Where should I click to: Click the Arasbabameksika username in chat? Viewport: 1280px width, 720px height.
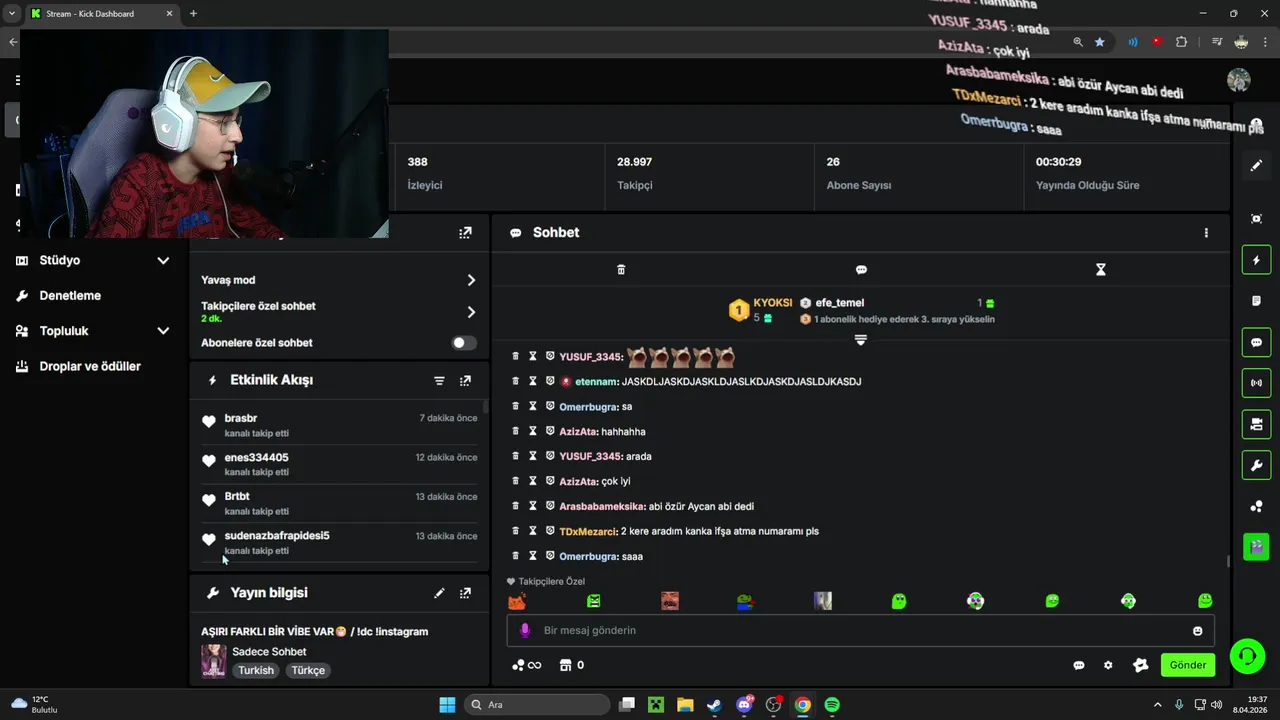602,506
